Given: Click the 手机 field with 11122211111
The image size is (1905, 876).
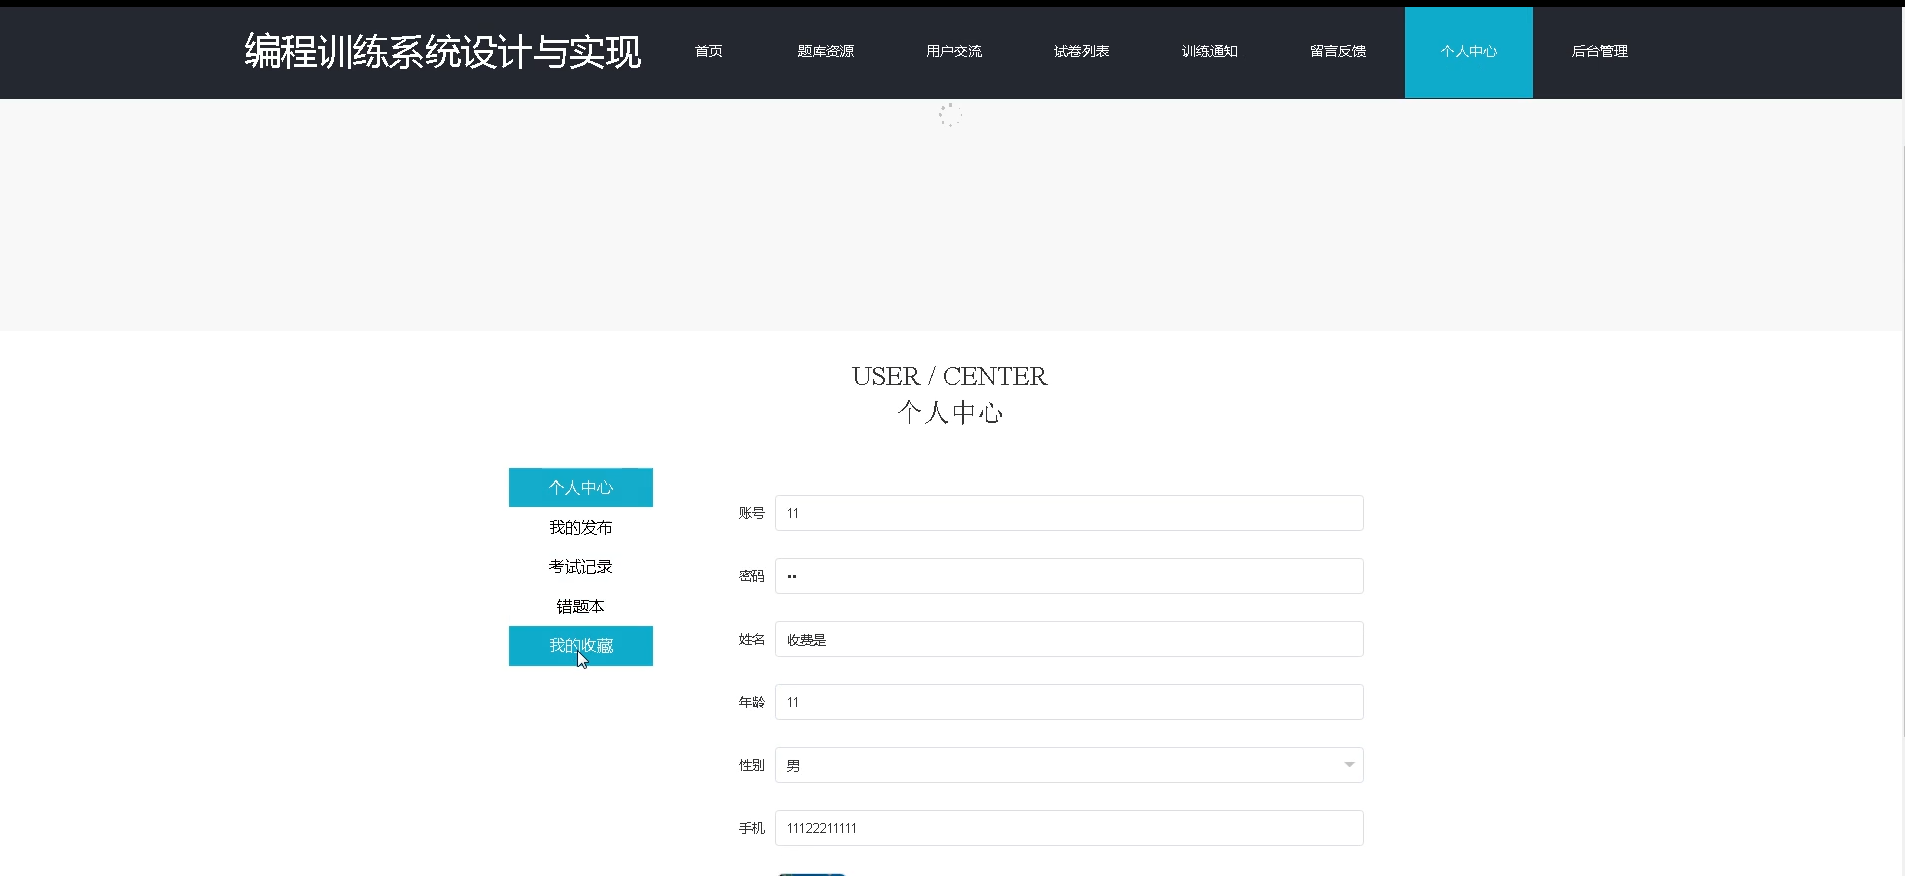Looking at the screenshot, I should [x=1069, y=828].
